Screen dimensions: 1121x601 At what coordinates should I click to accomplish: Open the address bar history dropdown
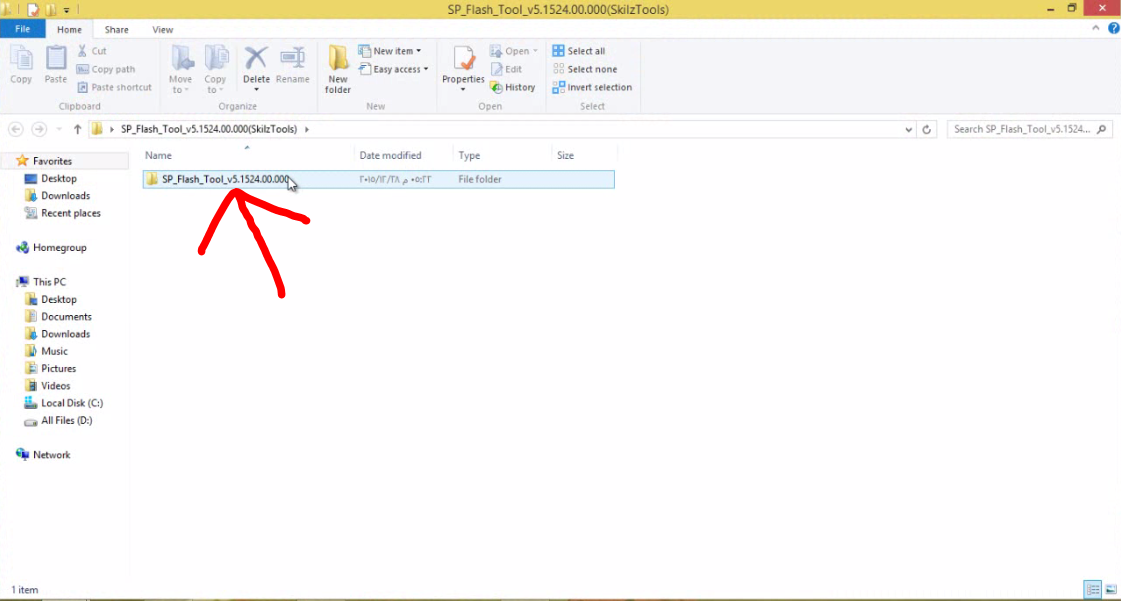point(909,129)
